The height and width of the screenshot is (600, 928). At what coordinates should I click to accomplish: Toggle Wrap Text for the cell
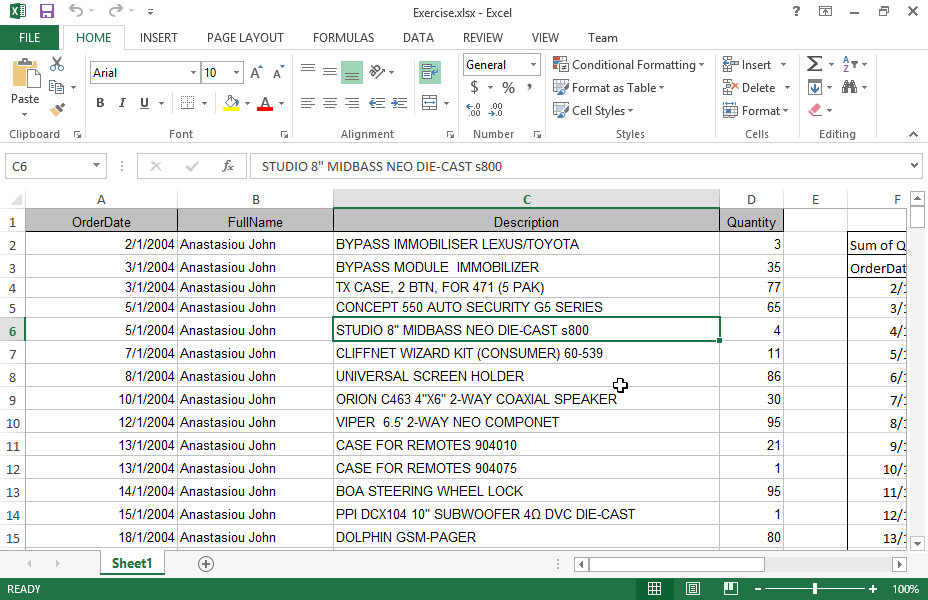tap(430, 72)
